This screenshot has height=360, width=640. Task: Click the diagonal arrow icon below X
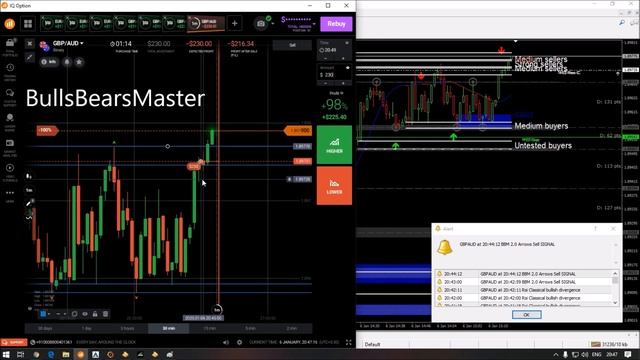(x=30, y=58)
